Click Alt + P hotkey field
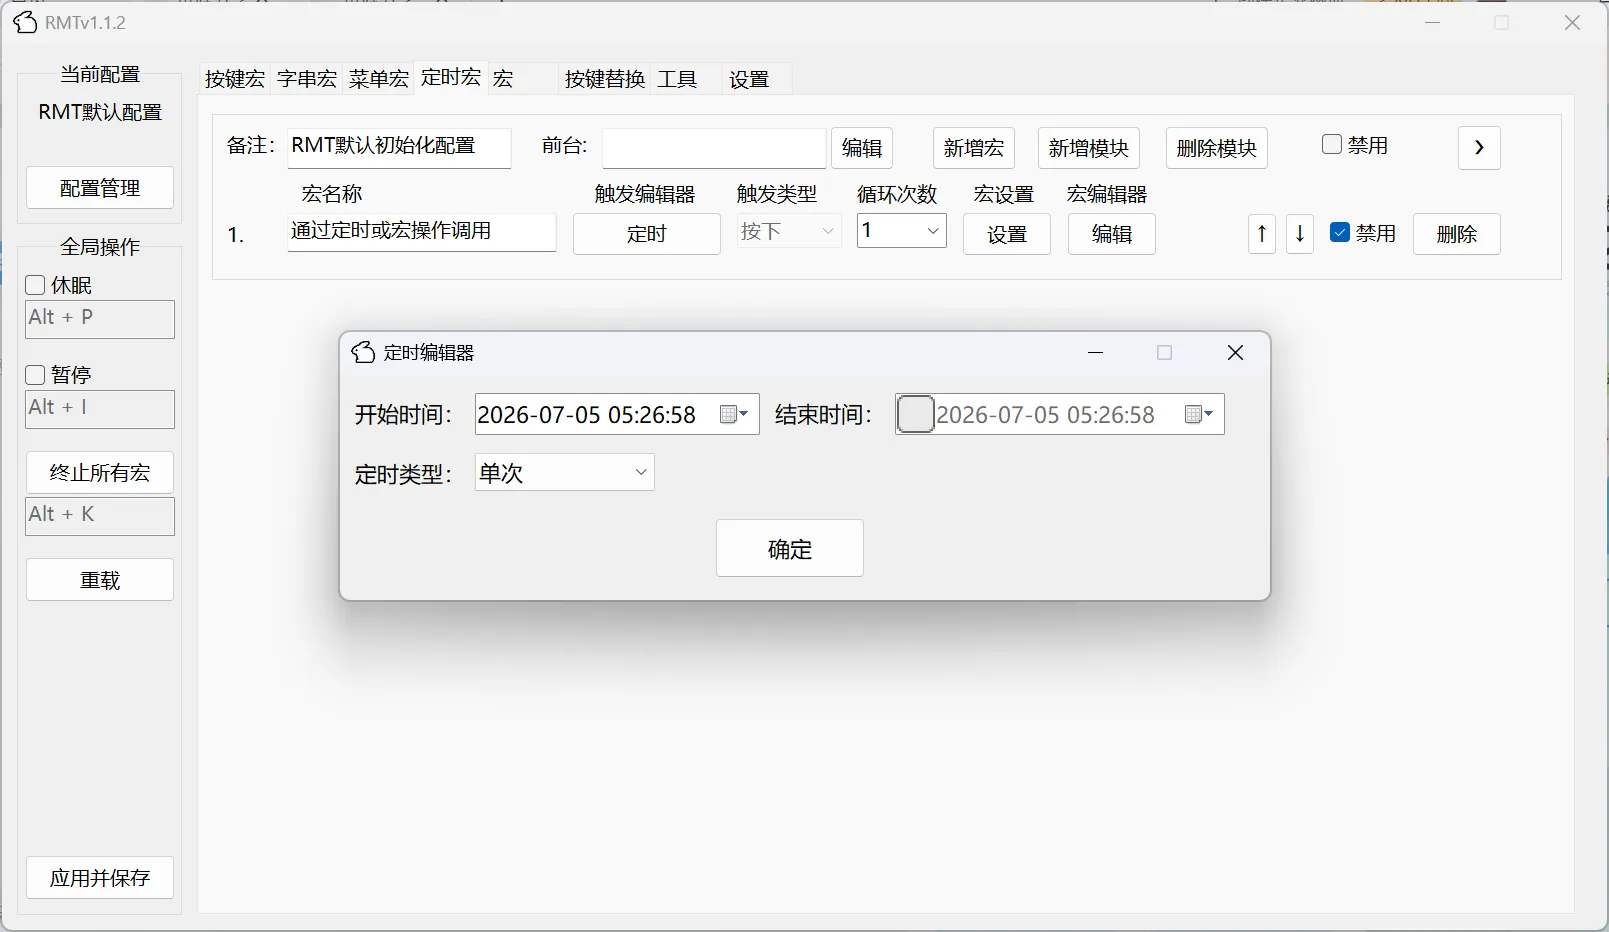This screenshot has height=932, width=1609. click(100, 320)
